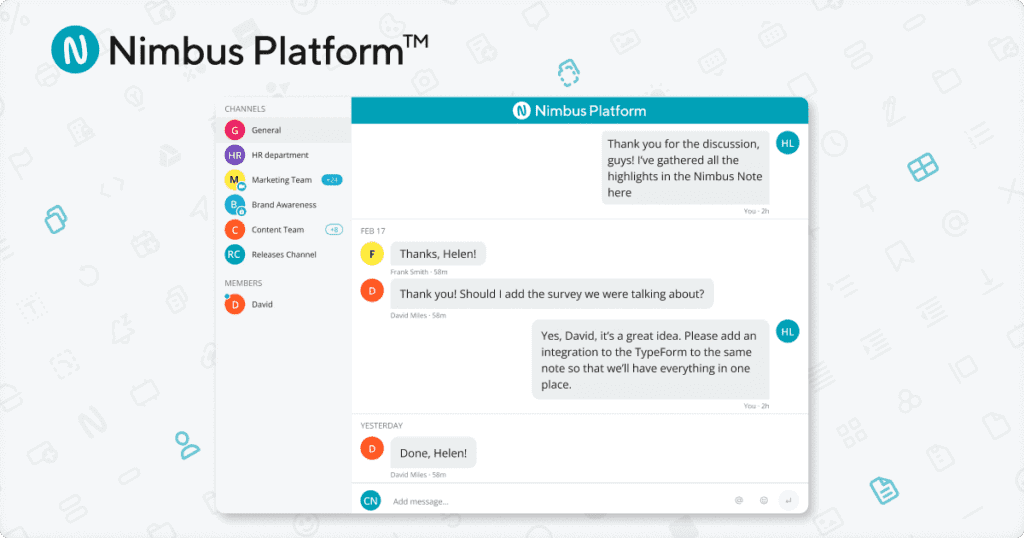1024x538 pixels.
Task: Click the mention @ icon in message bar
Action: coord(739,500)
